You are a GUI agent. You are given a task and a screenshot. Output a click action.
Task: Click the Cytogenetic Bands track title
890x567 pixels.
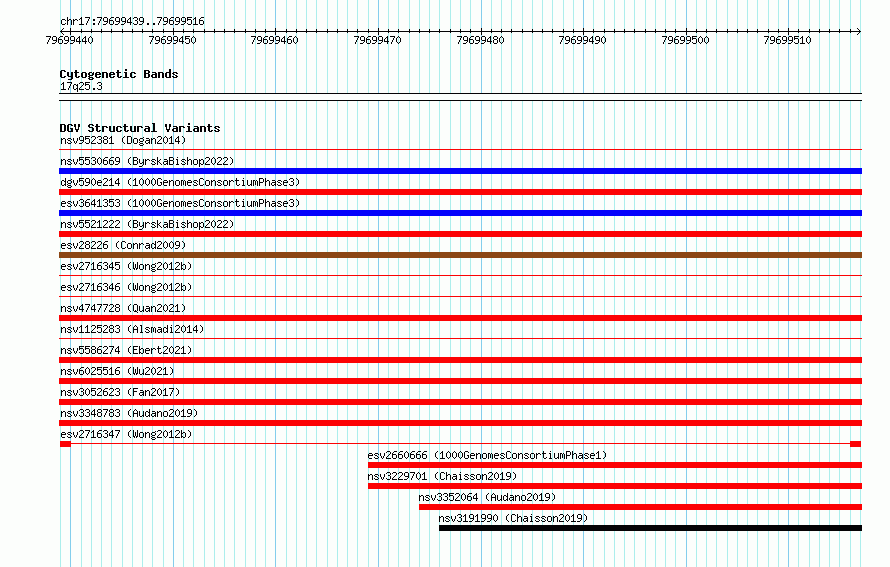coord(119,74)
